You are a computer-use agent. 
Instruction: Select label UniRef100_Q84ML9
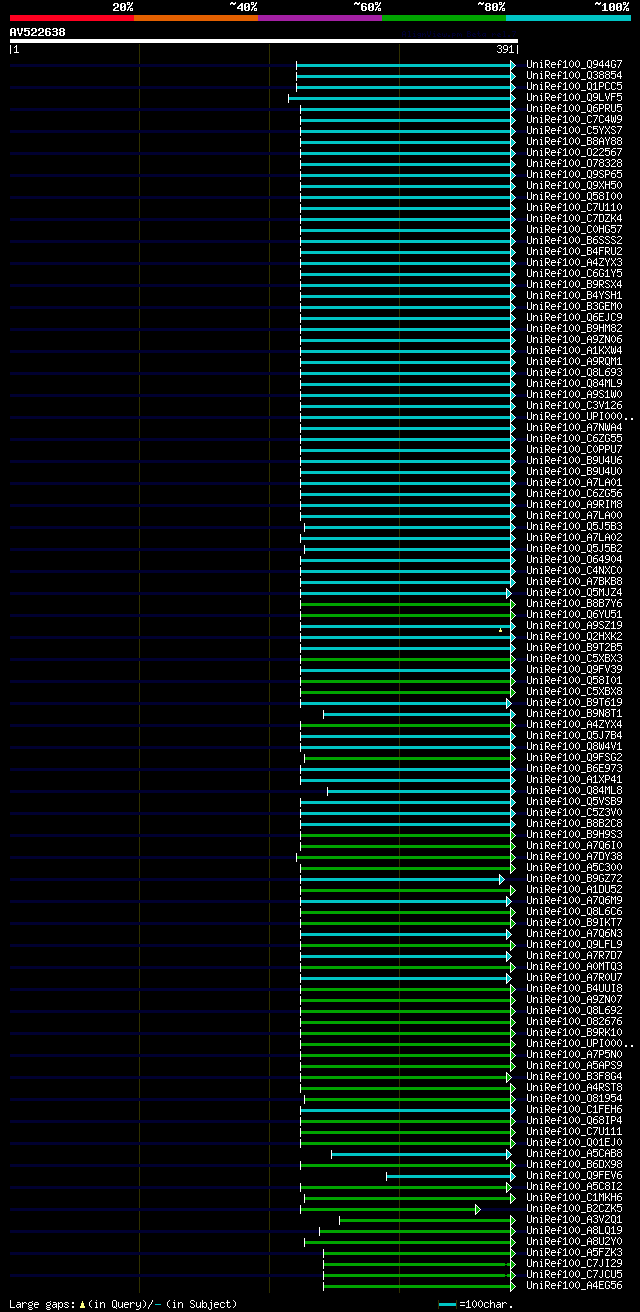pos(574,383)
